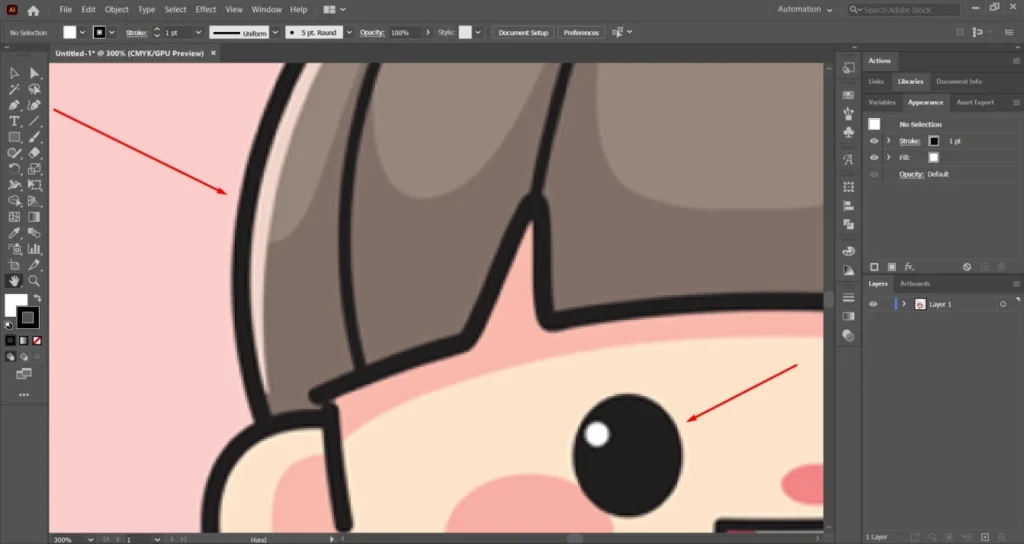This screenshot has height=544, width=1024.
Task: Select the Perspective Grid tool
Action: [x=34, y=201]
